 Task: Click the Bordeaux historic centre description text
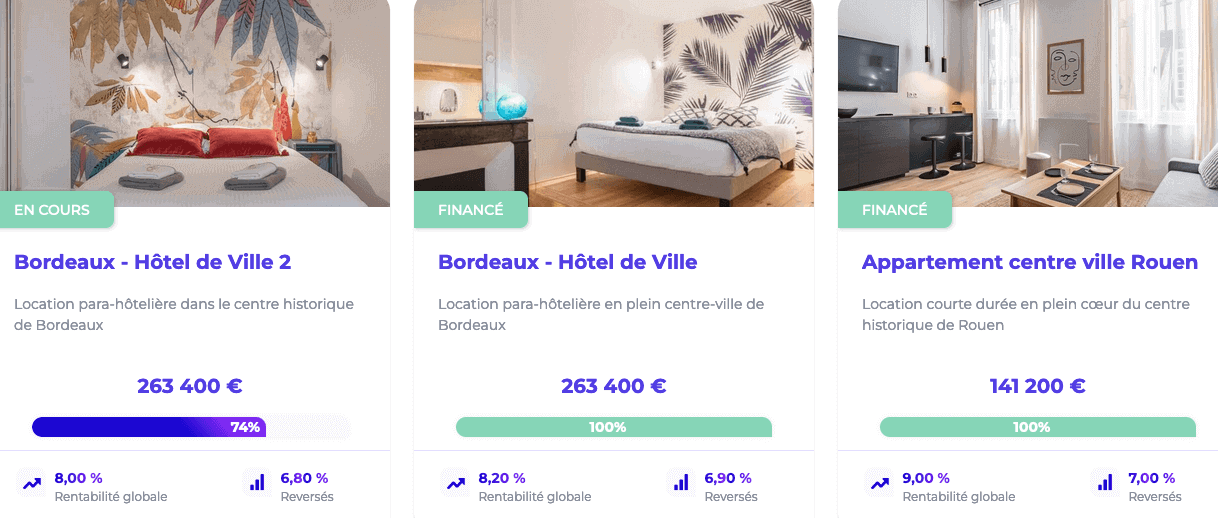184,314
